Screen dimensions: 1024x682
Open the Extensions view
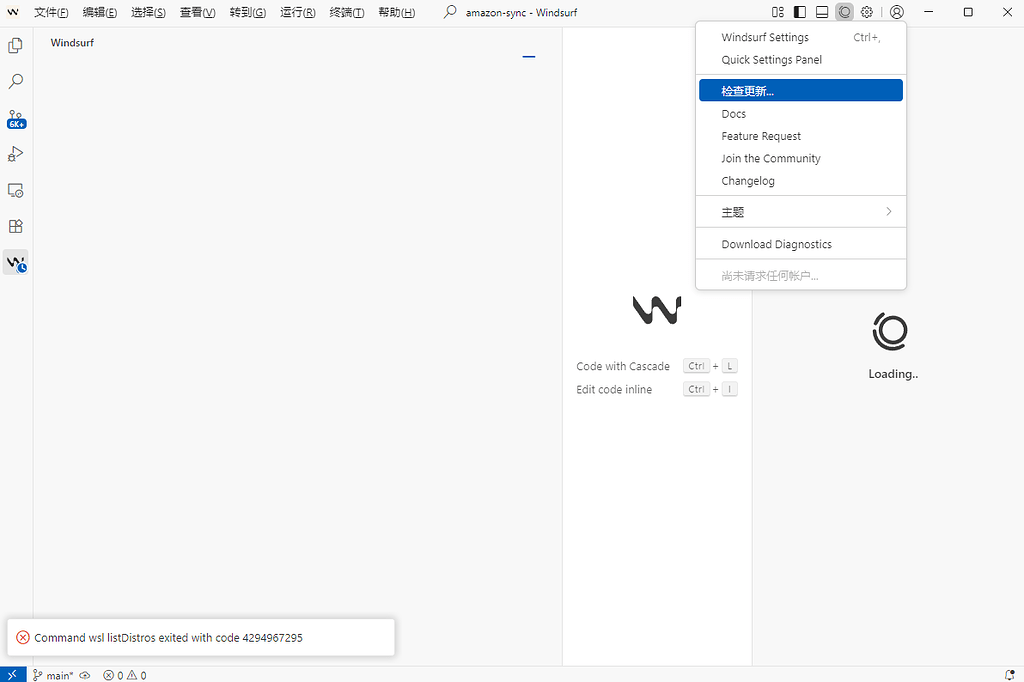16,226
